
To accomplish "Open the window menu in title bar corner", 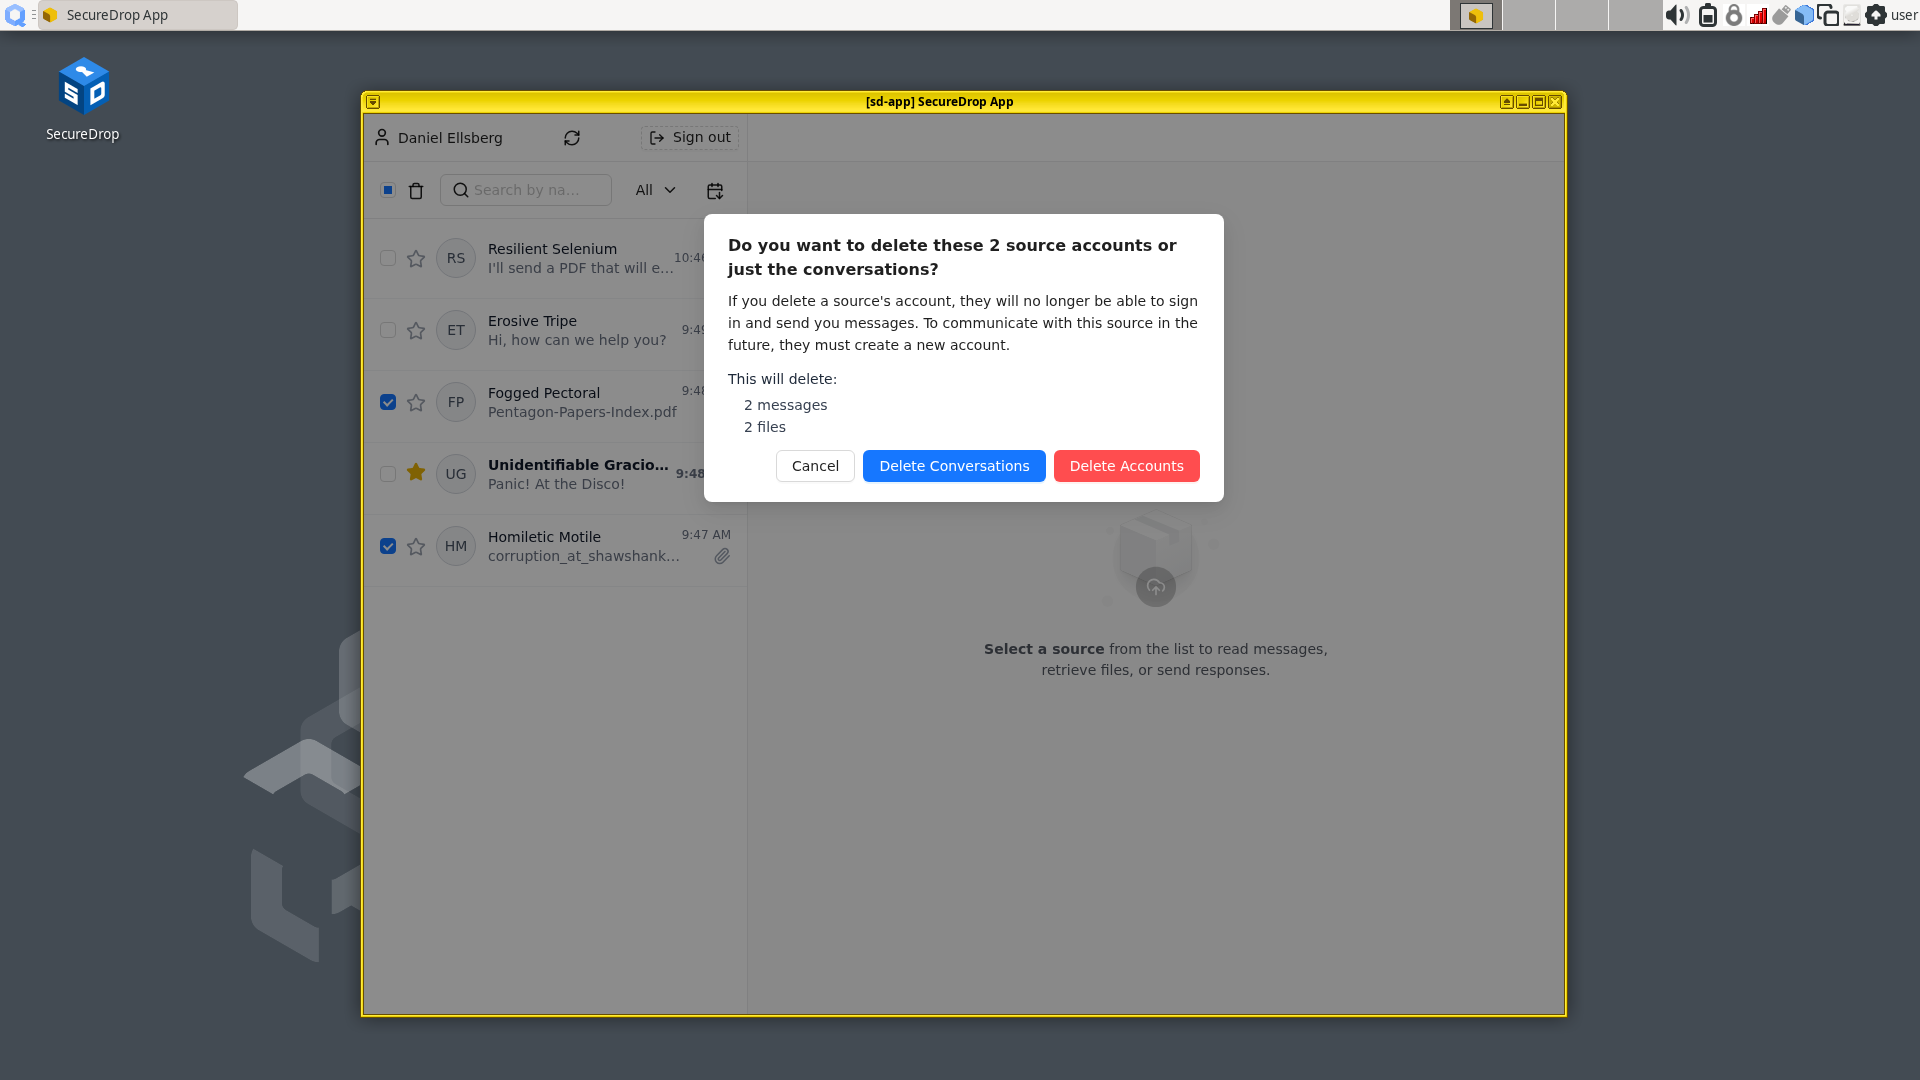I will [x=373, y=102].
